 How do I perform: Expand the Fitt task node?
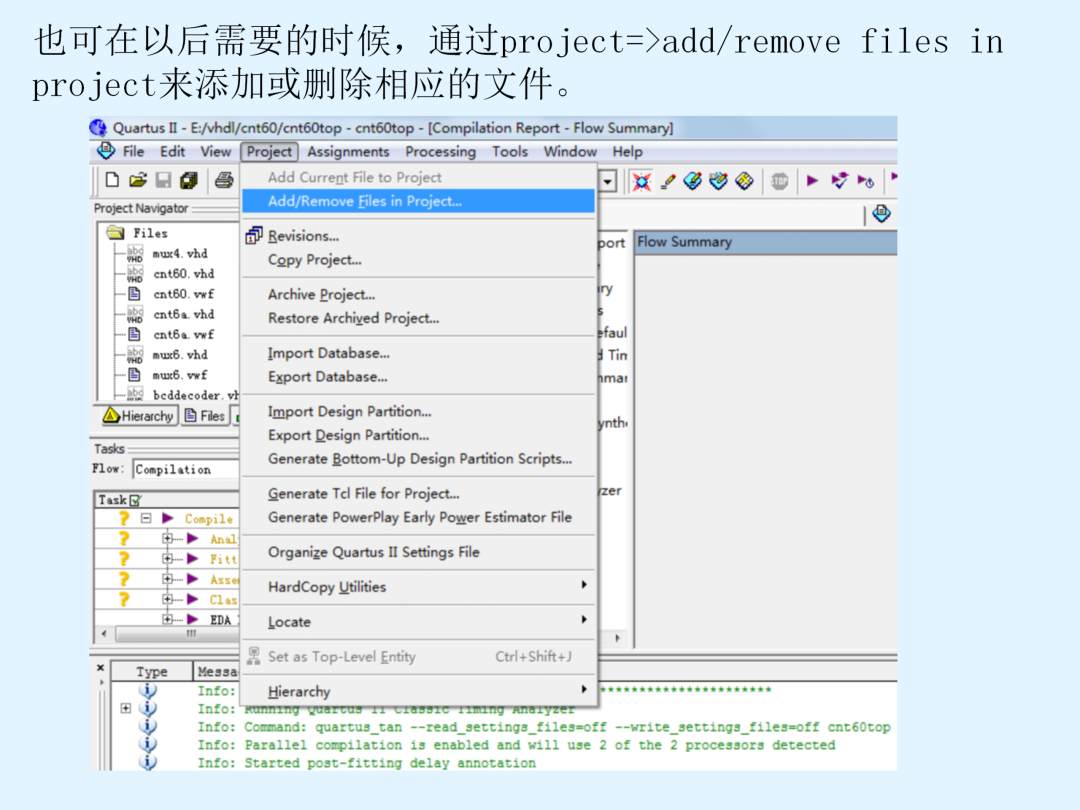pyautogui.click(x=167, y=559)
